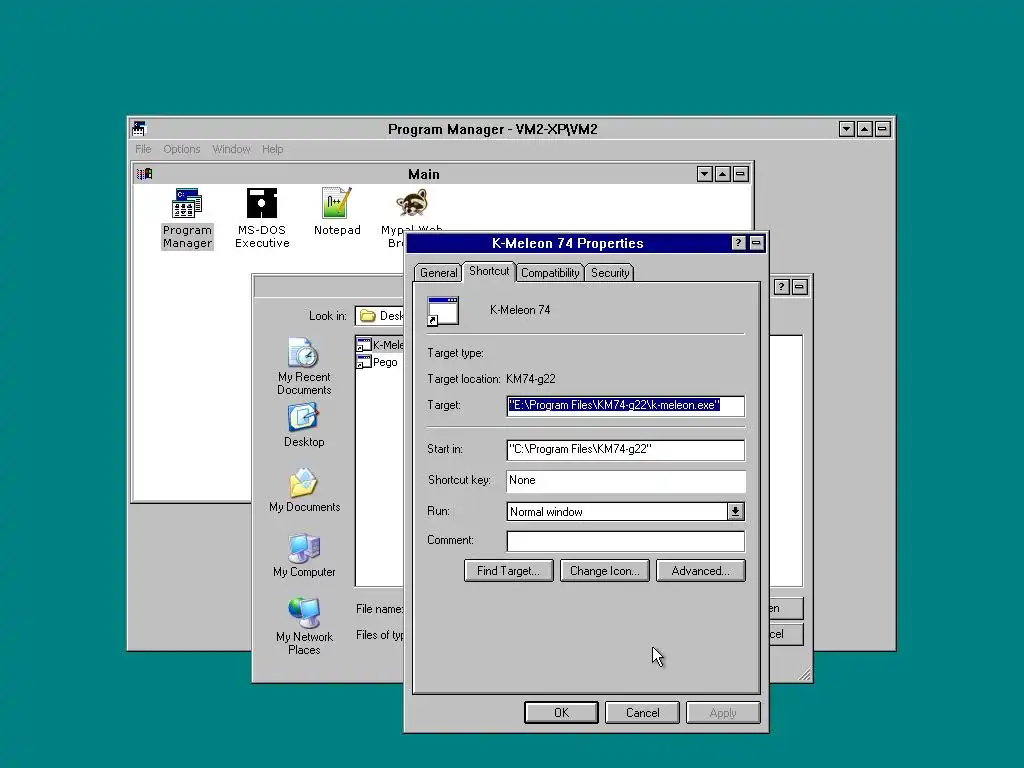Click the Program Manager scroll-down title button

[x=846, y=129]
